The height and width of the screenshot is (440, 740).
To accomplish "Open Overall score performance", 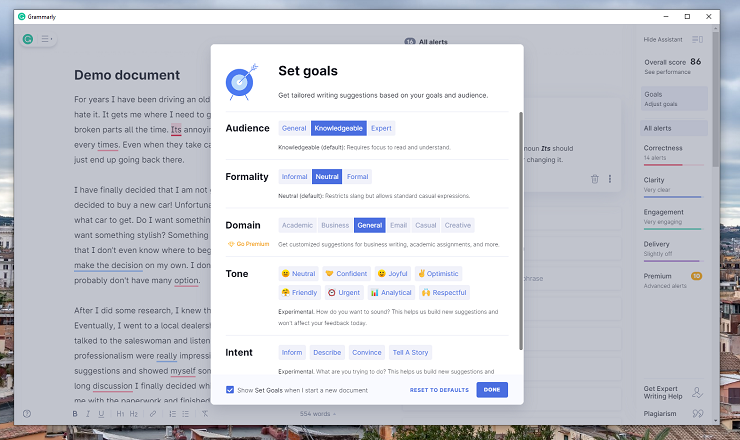I will (x=673, y=66).
